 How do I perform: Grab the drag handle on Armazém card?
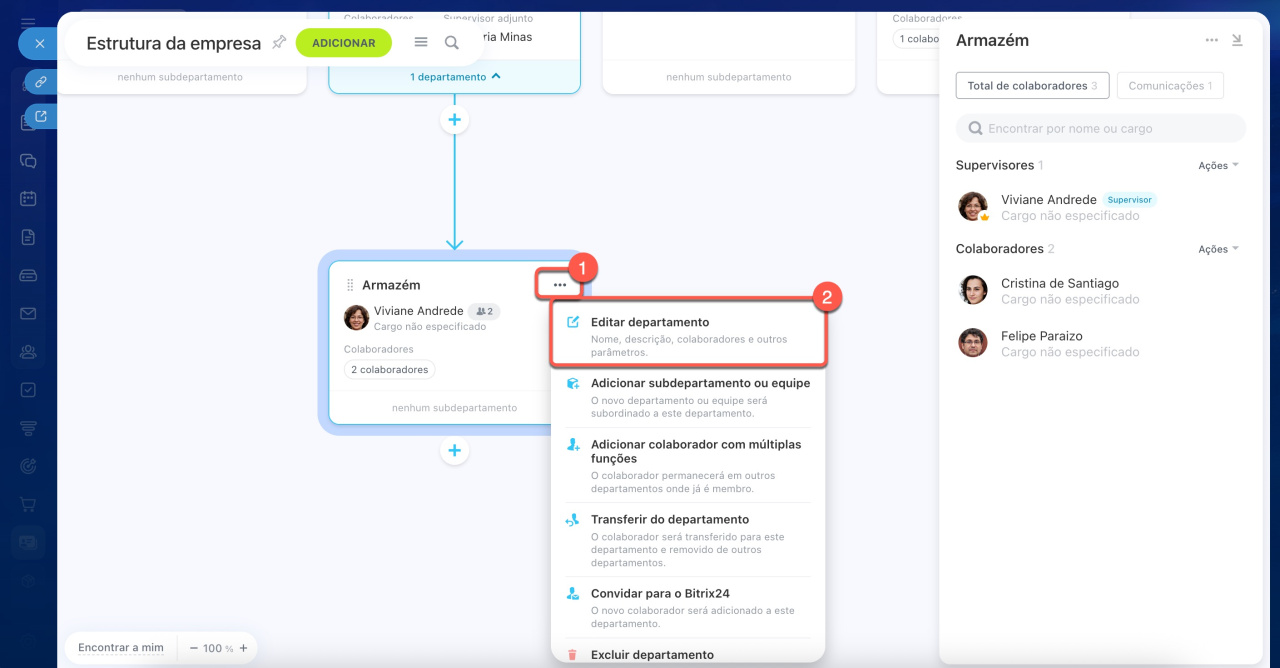[350, 285]
